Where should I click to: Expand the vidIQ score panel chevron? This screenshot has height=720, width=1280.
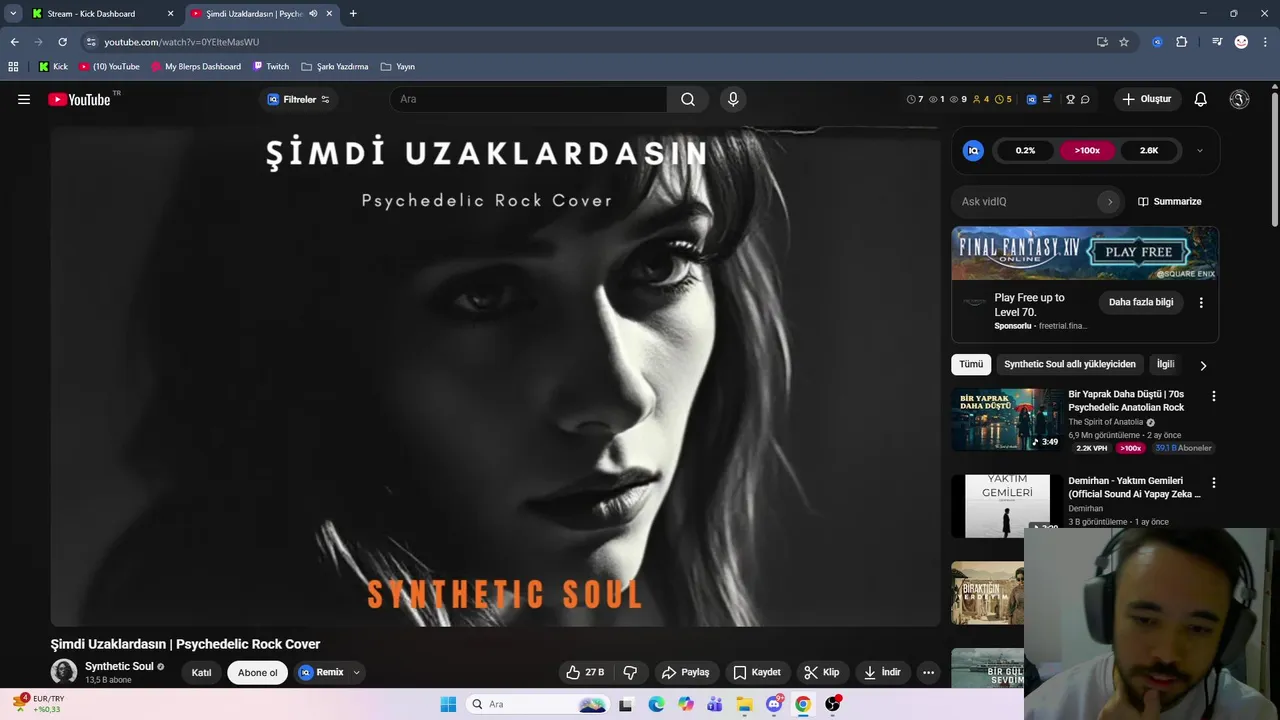click(1199, 151)
